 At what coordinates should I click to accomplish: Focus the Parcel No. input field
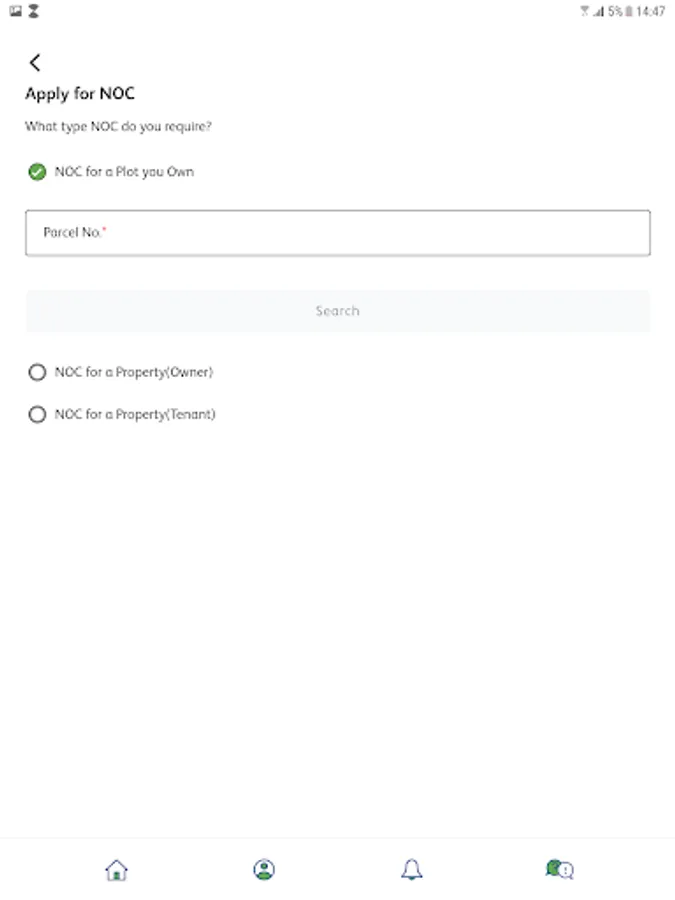click(x=337, y=232)
